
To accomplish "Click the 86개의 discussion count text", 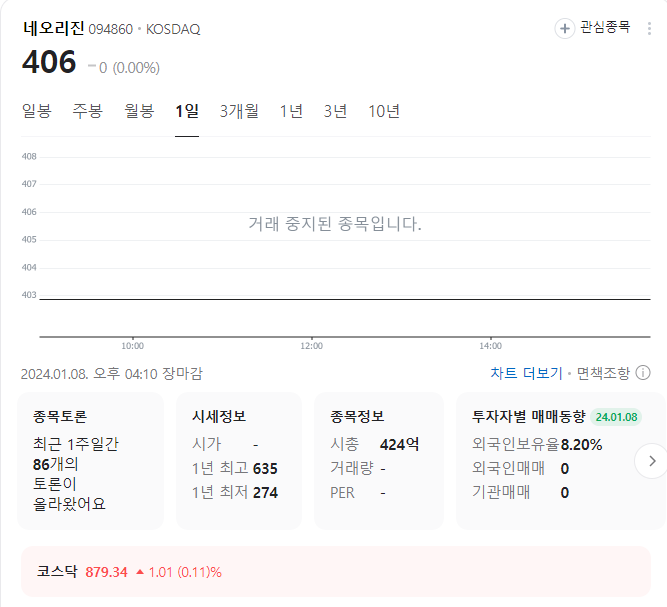I will (x=56, y=464).
